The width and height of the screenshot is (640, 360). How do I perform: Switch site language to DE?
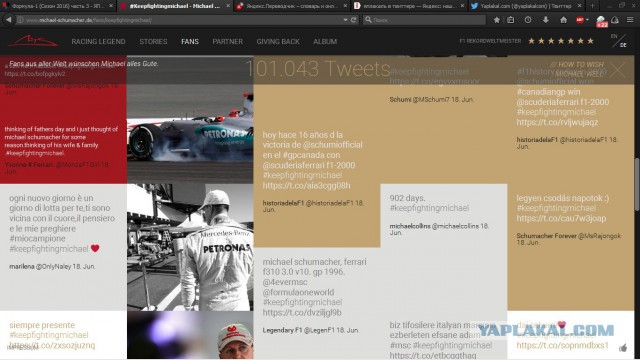point(623,45)
